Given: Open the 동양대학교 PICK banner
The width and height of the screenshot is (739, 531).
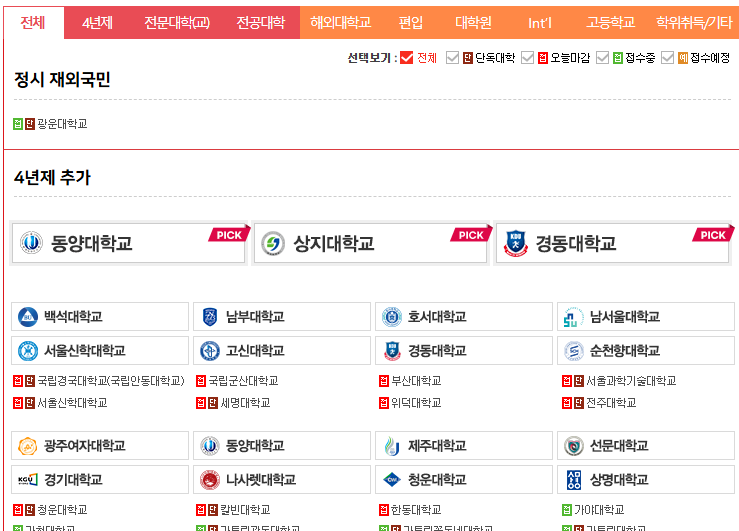Looking at the screenshot, I should pyautogui.click(x=129, y=243).
